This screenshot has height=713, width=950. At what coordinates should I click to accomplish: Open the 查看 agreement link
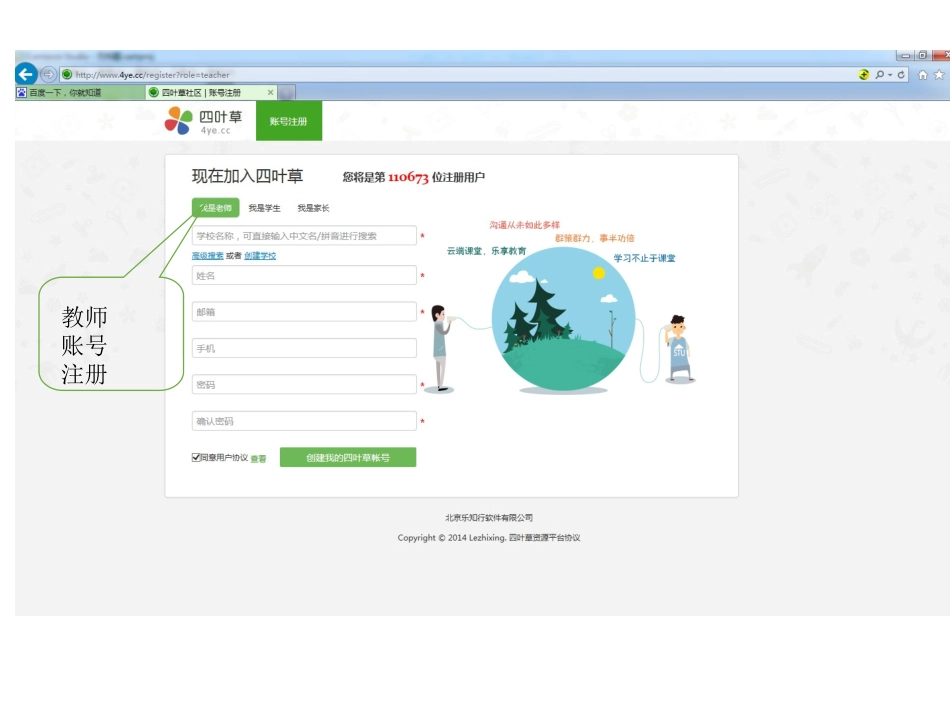258,459
